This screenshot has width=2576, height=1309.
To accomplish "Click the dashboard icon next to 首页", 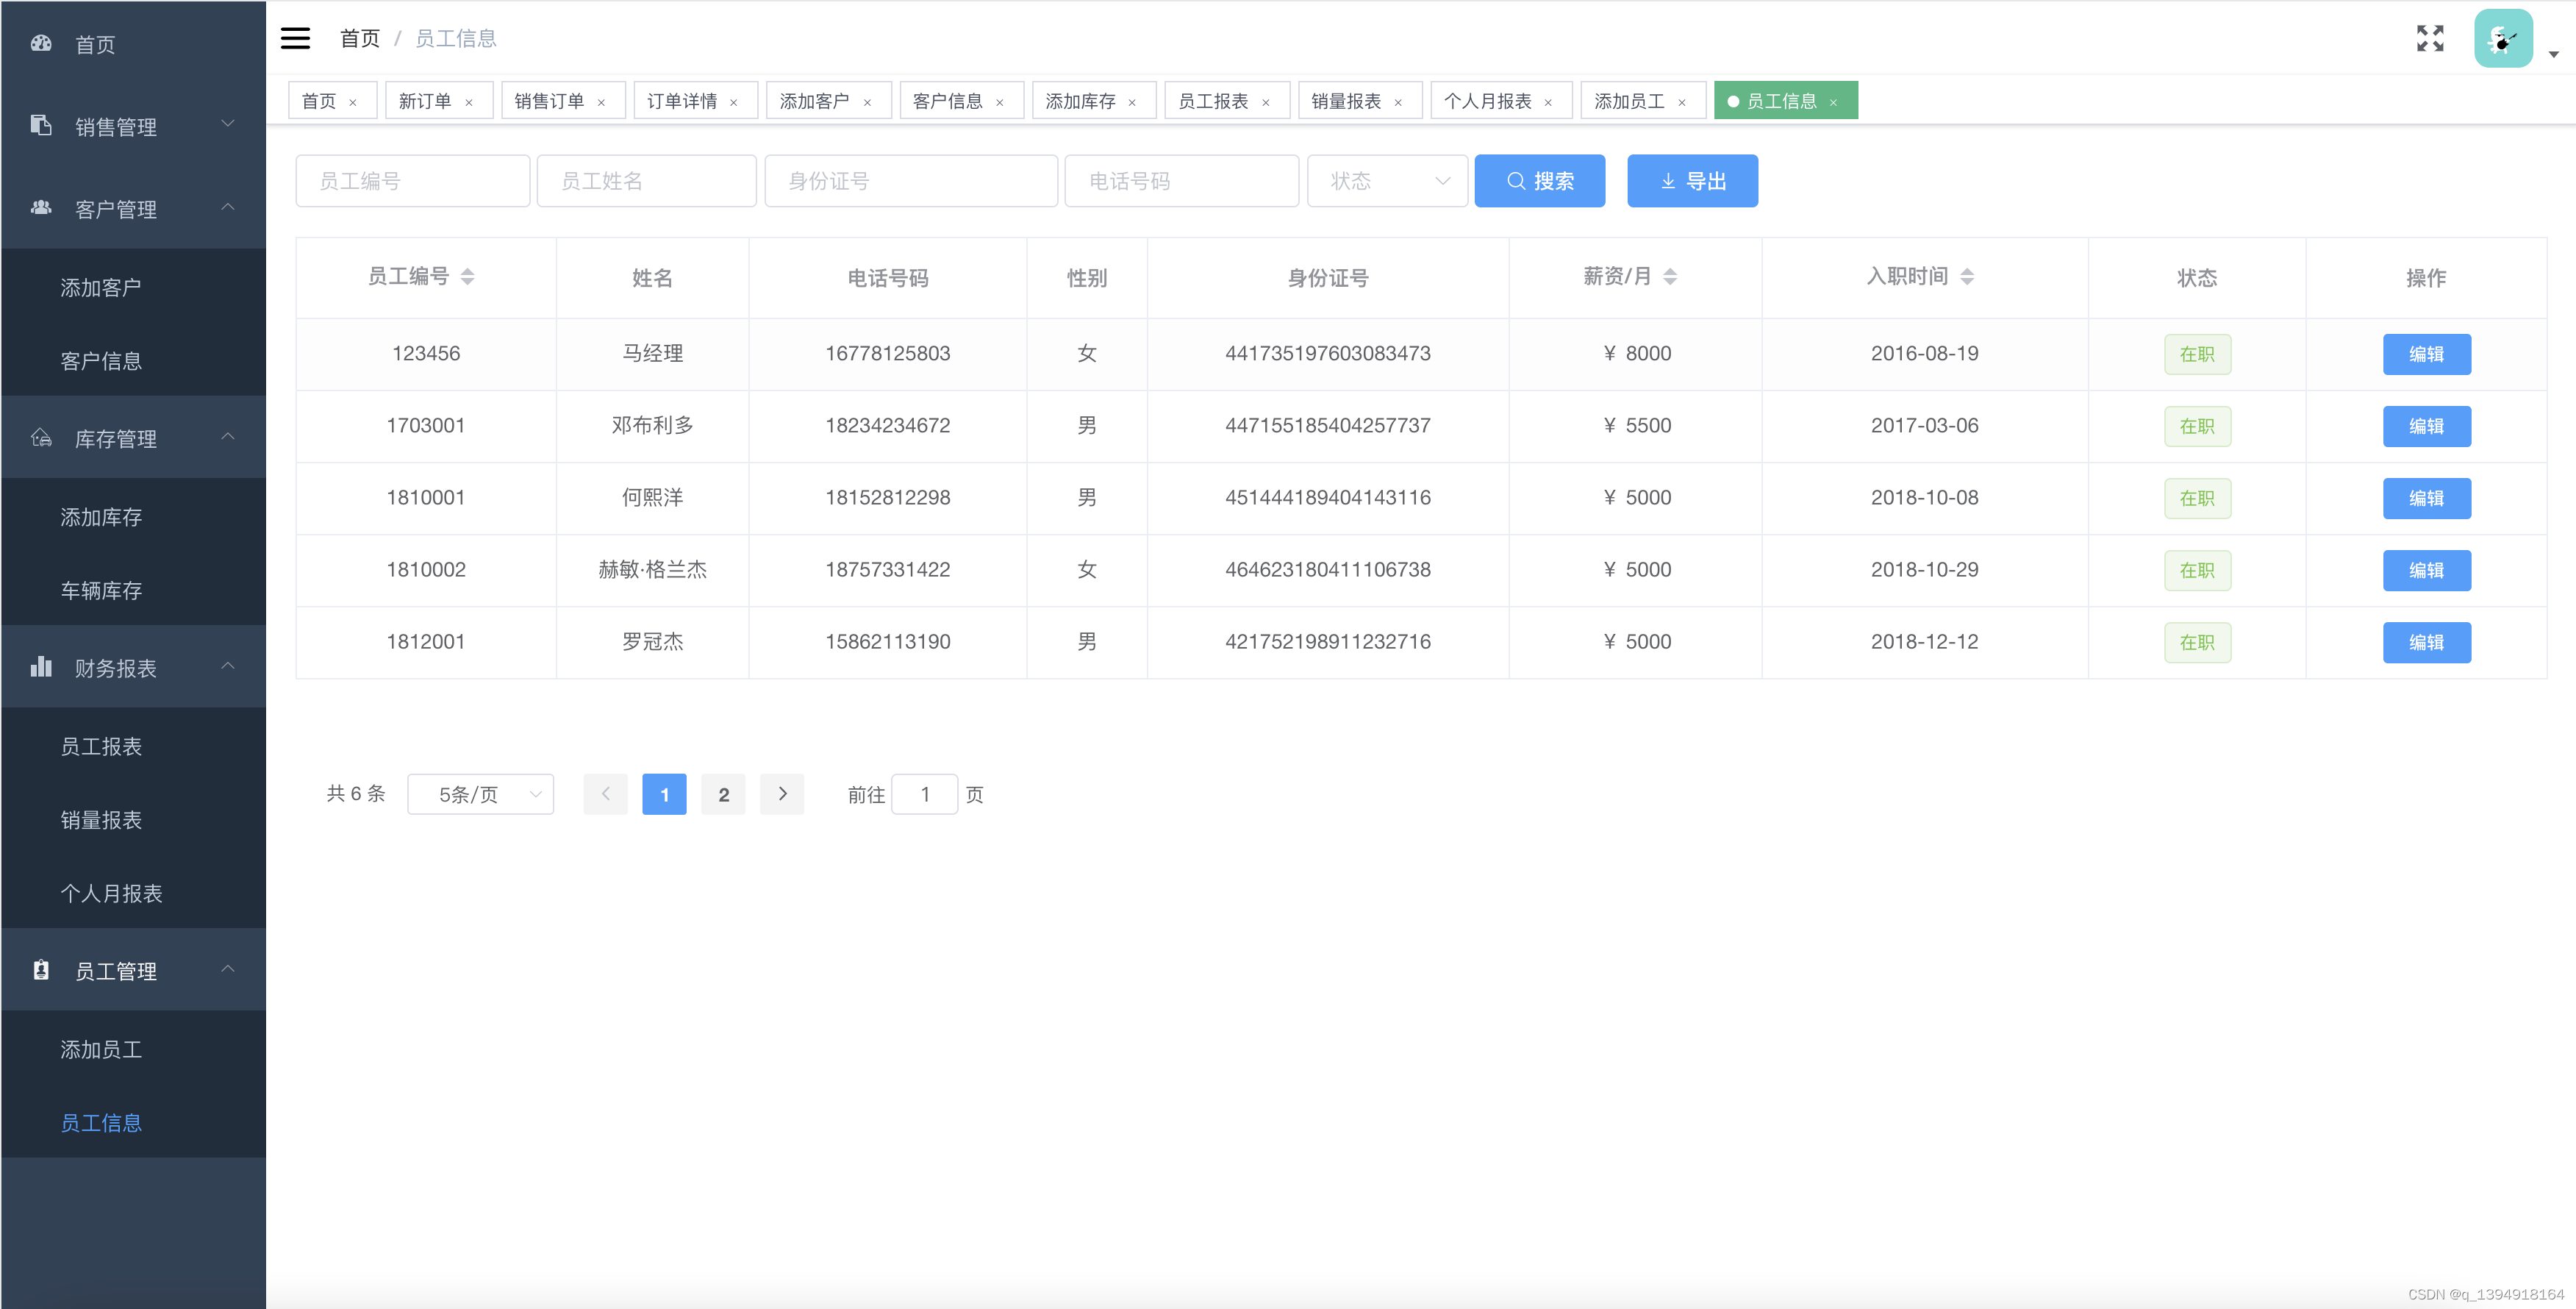I will [x=41, y=43].
